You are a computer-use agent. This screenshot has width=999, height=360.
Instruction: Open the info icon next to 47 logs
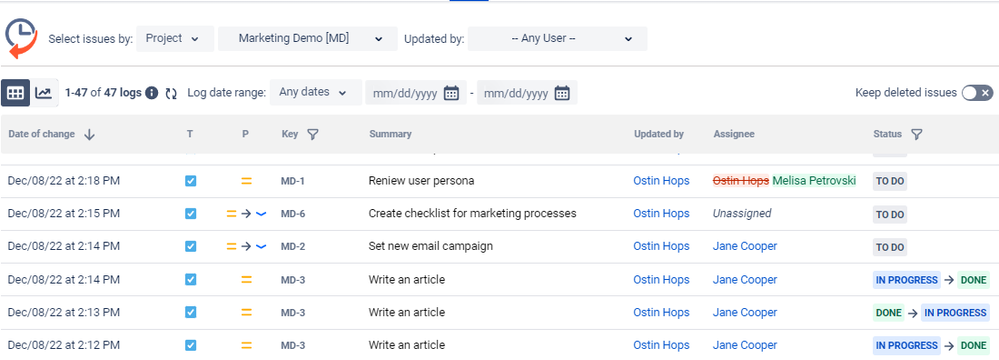pos(152,93)
